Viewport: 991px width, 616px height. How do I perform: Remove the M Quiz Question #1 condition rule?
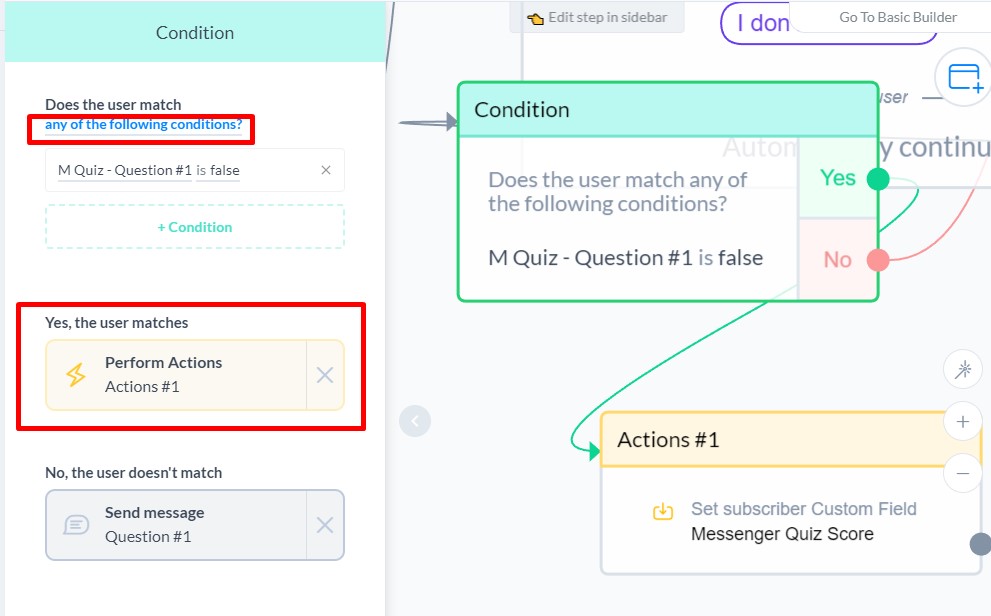(325, 170)
